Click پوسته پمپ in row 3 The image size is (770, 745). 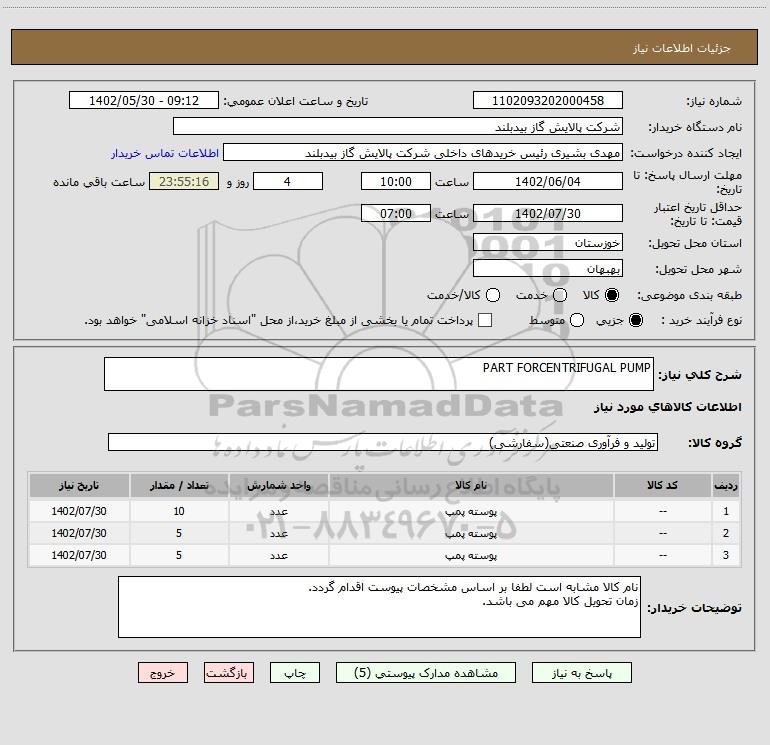(470, 555)
